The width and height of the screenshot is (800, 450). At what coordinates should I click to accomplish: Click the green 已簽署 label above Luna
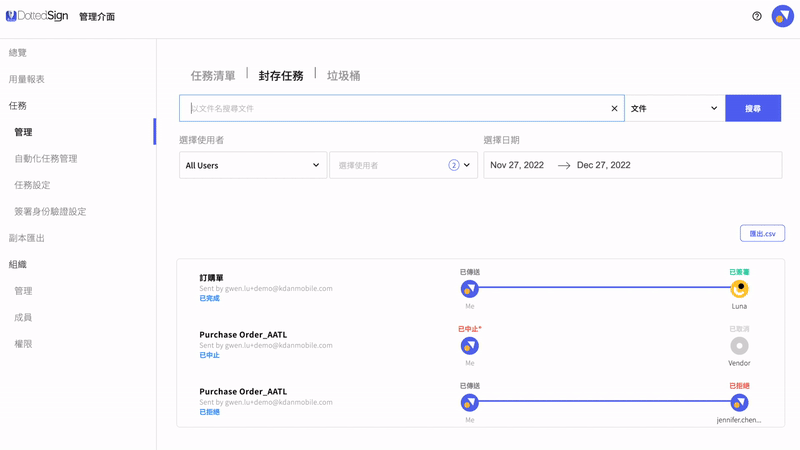click(x=739, y=272)
